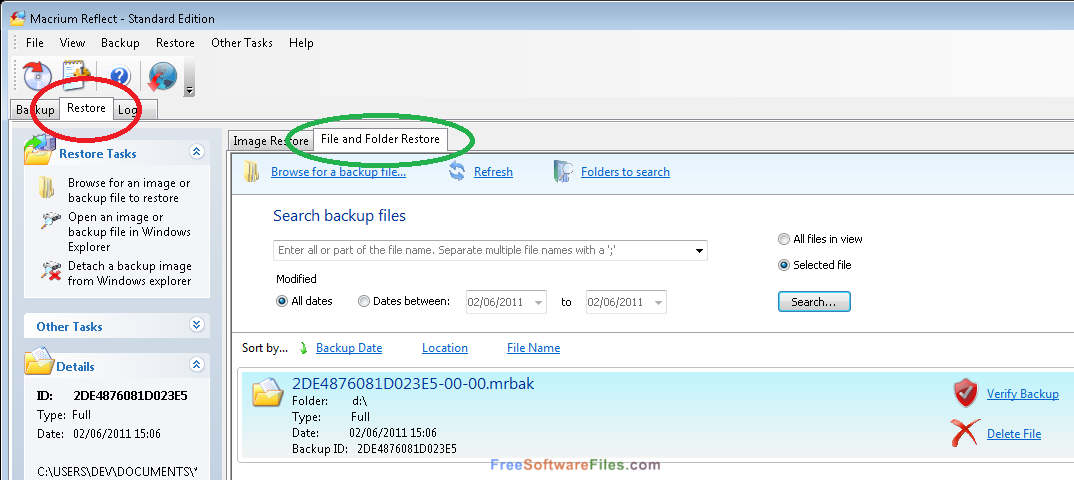Click the Folders to search link
The width and height of the screenshot is (1074, 480).
pos(625,172)
